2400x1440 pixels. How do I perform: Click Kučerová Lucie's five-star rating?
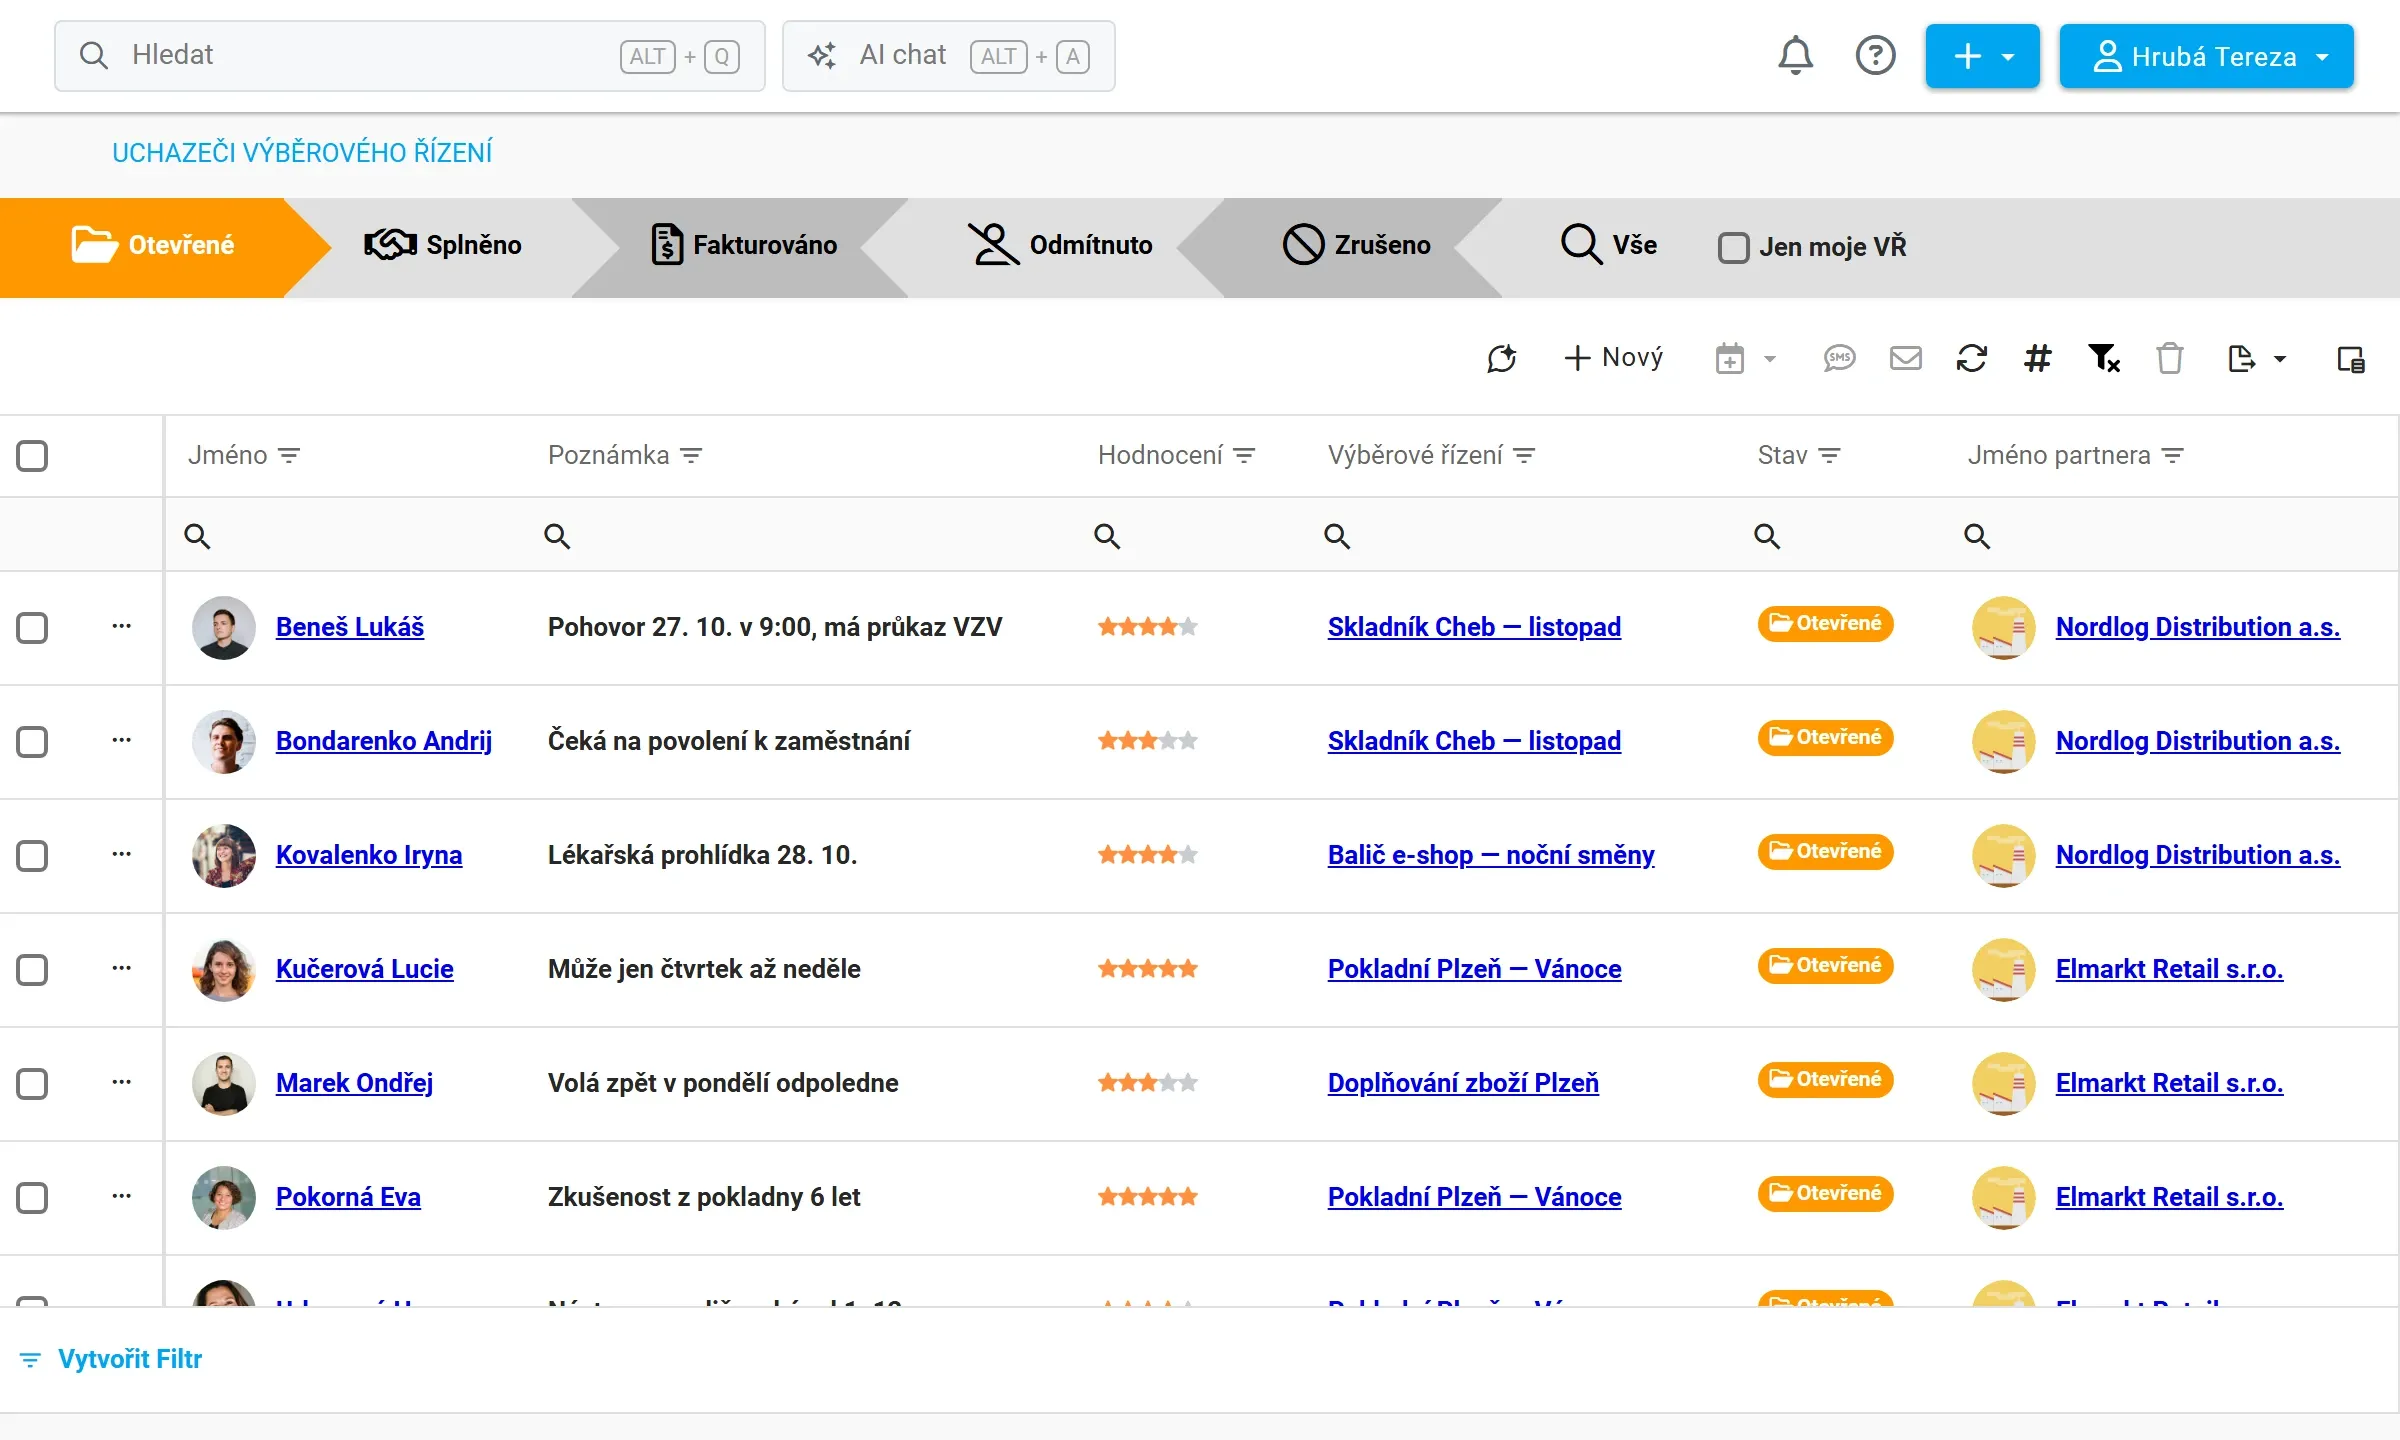coord(1147,968)
